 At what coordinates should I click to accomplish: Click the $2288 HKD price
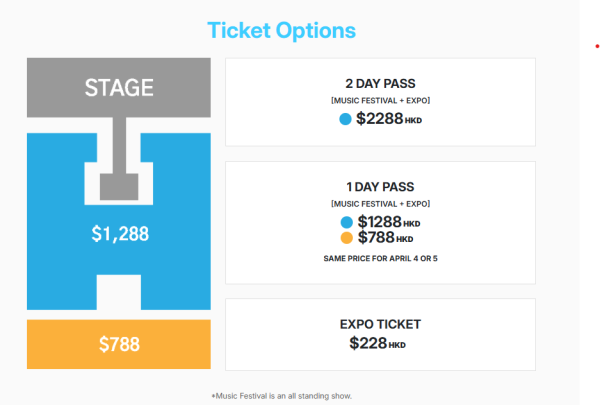(x=388, y=119)
